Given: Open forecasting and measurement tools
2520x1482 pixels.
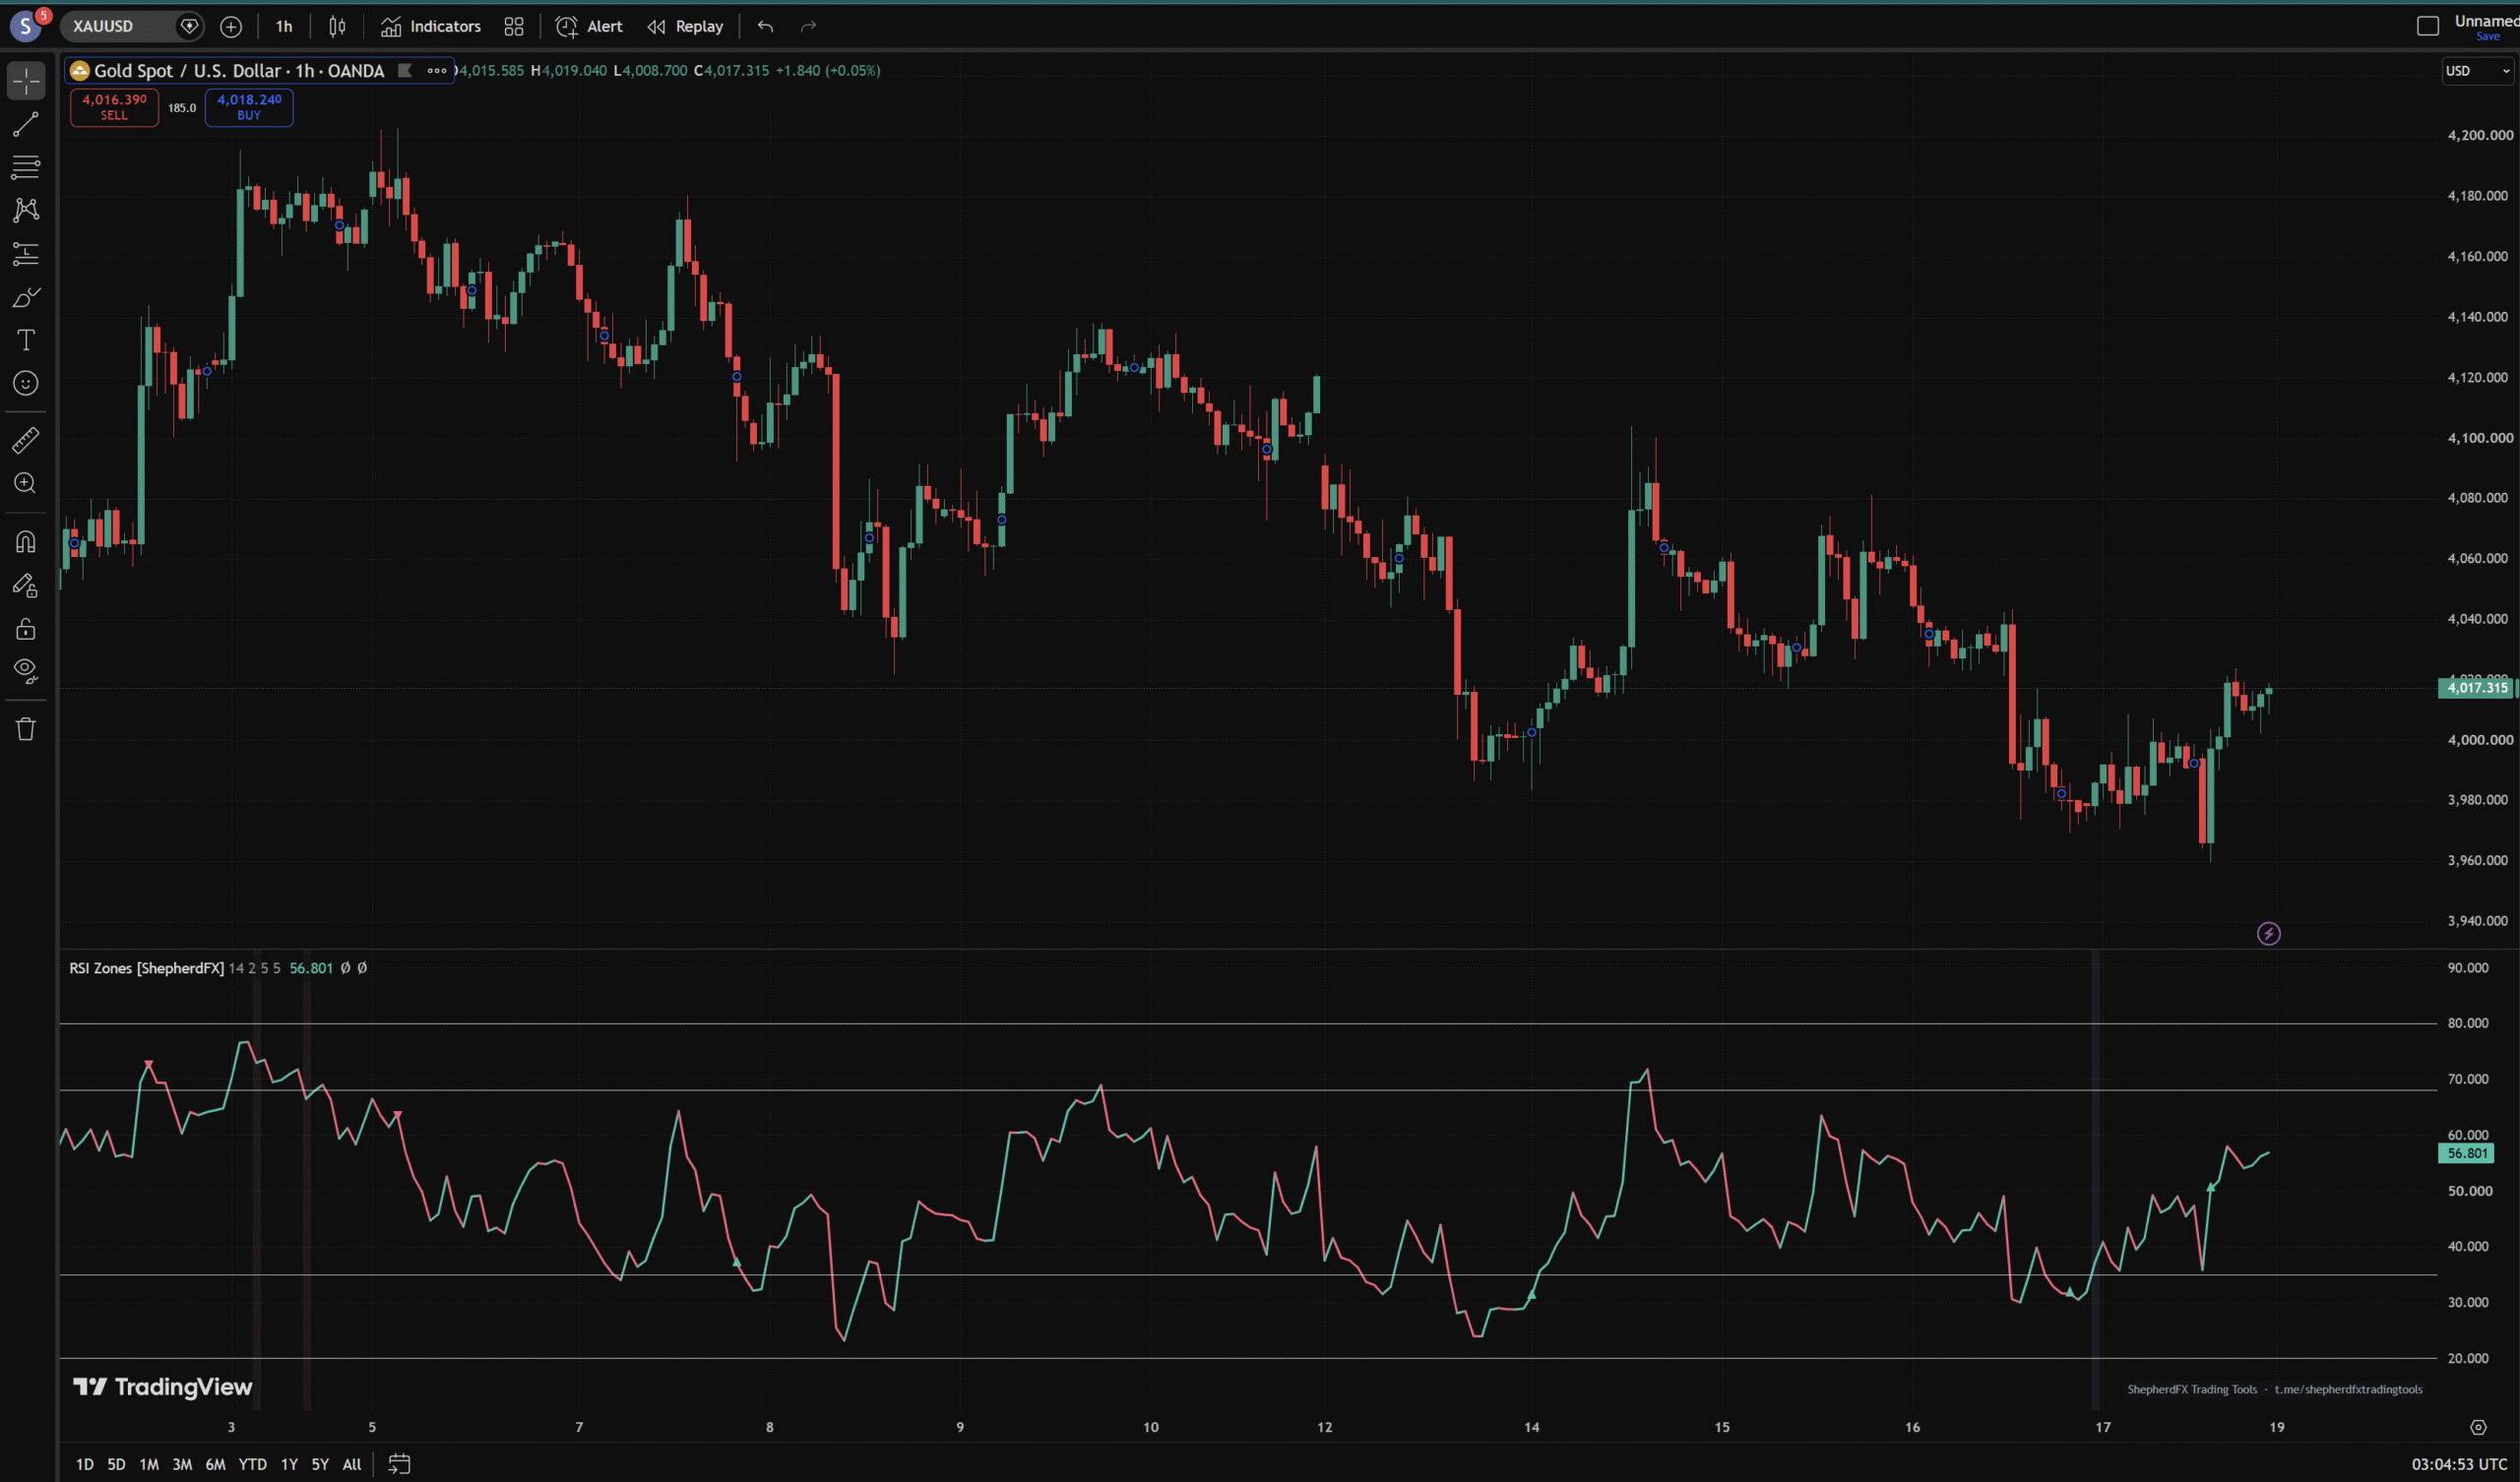Looking at the screenshot, I should coord(26,254).
